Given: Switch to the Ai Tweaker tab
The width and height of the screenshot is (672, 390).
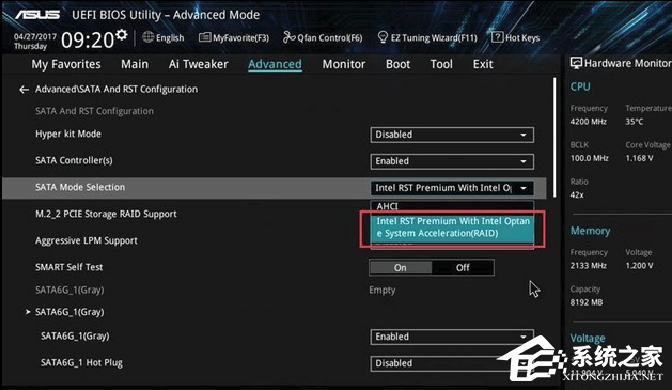Looking at the screenshot, I should [198, 64].
